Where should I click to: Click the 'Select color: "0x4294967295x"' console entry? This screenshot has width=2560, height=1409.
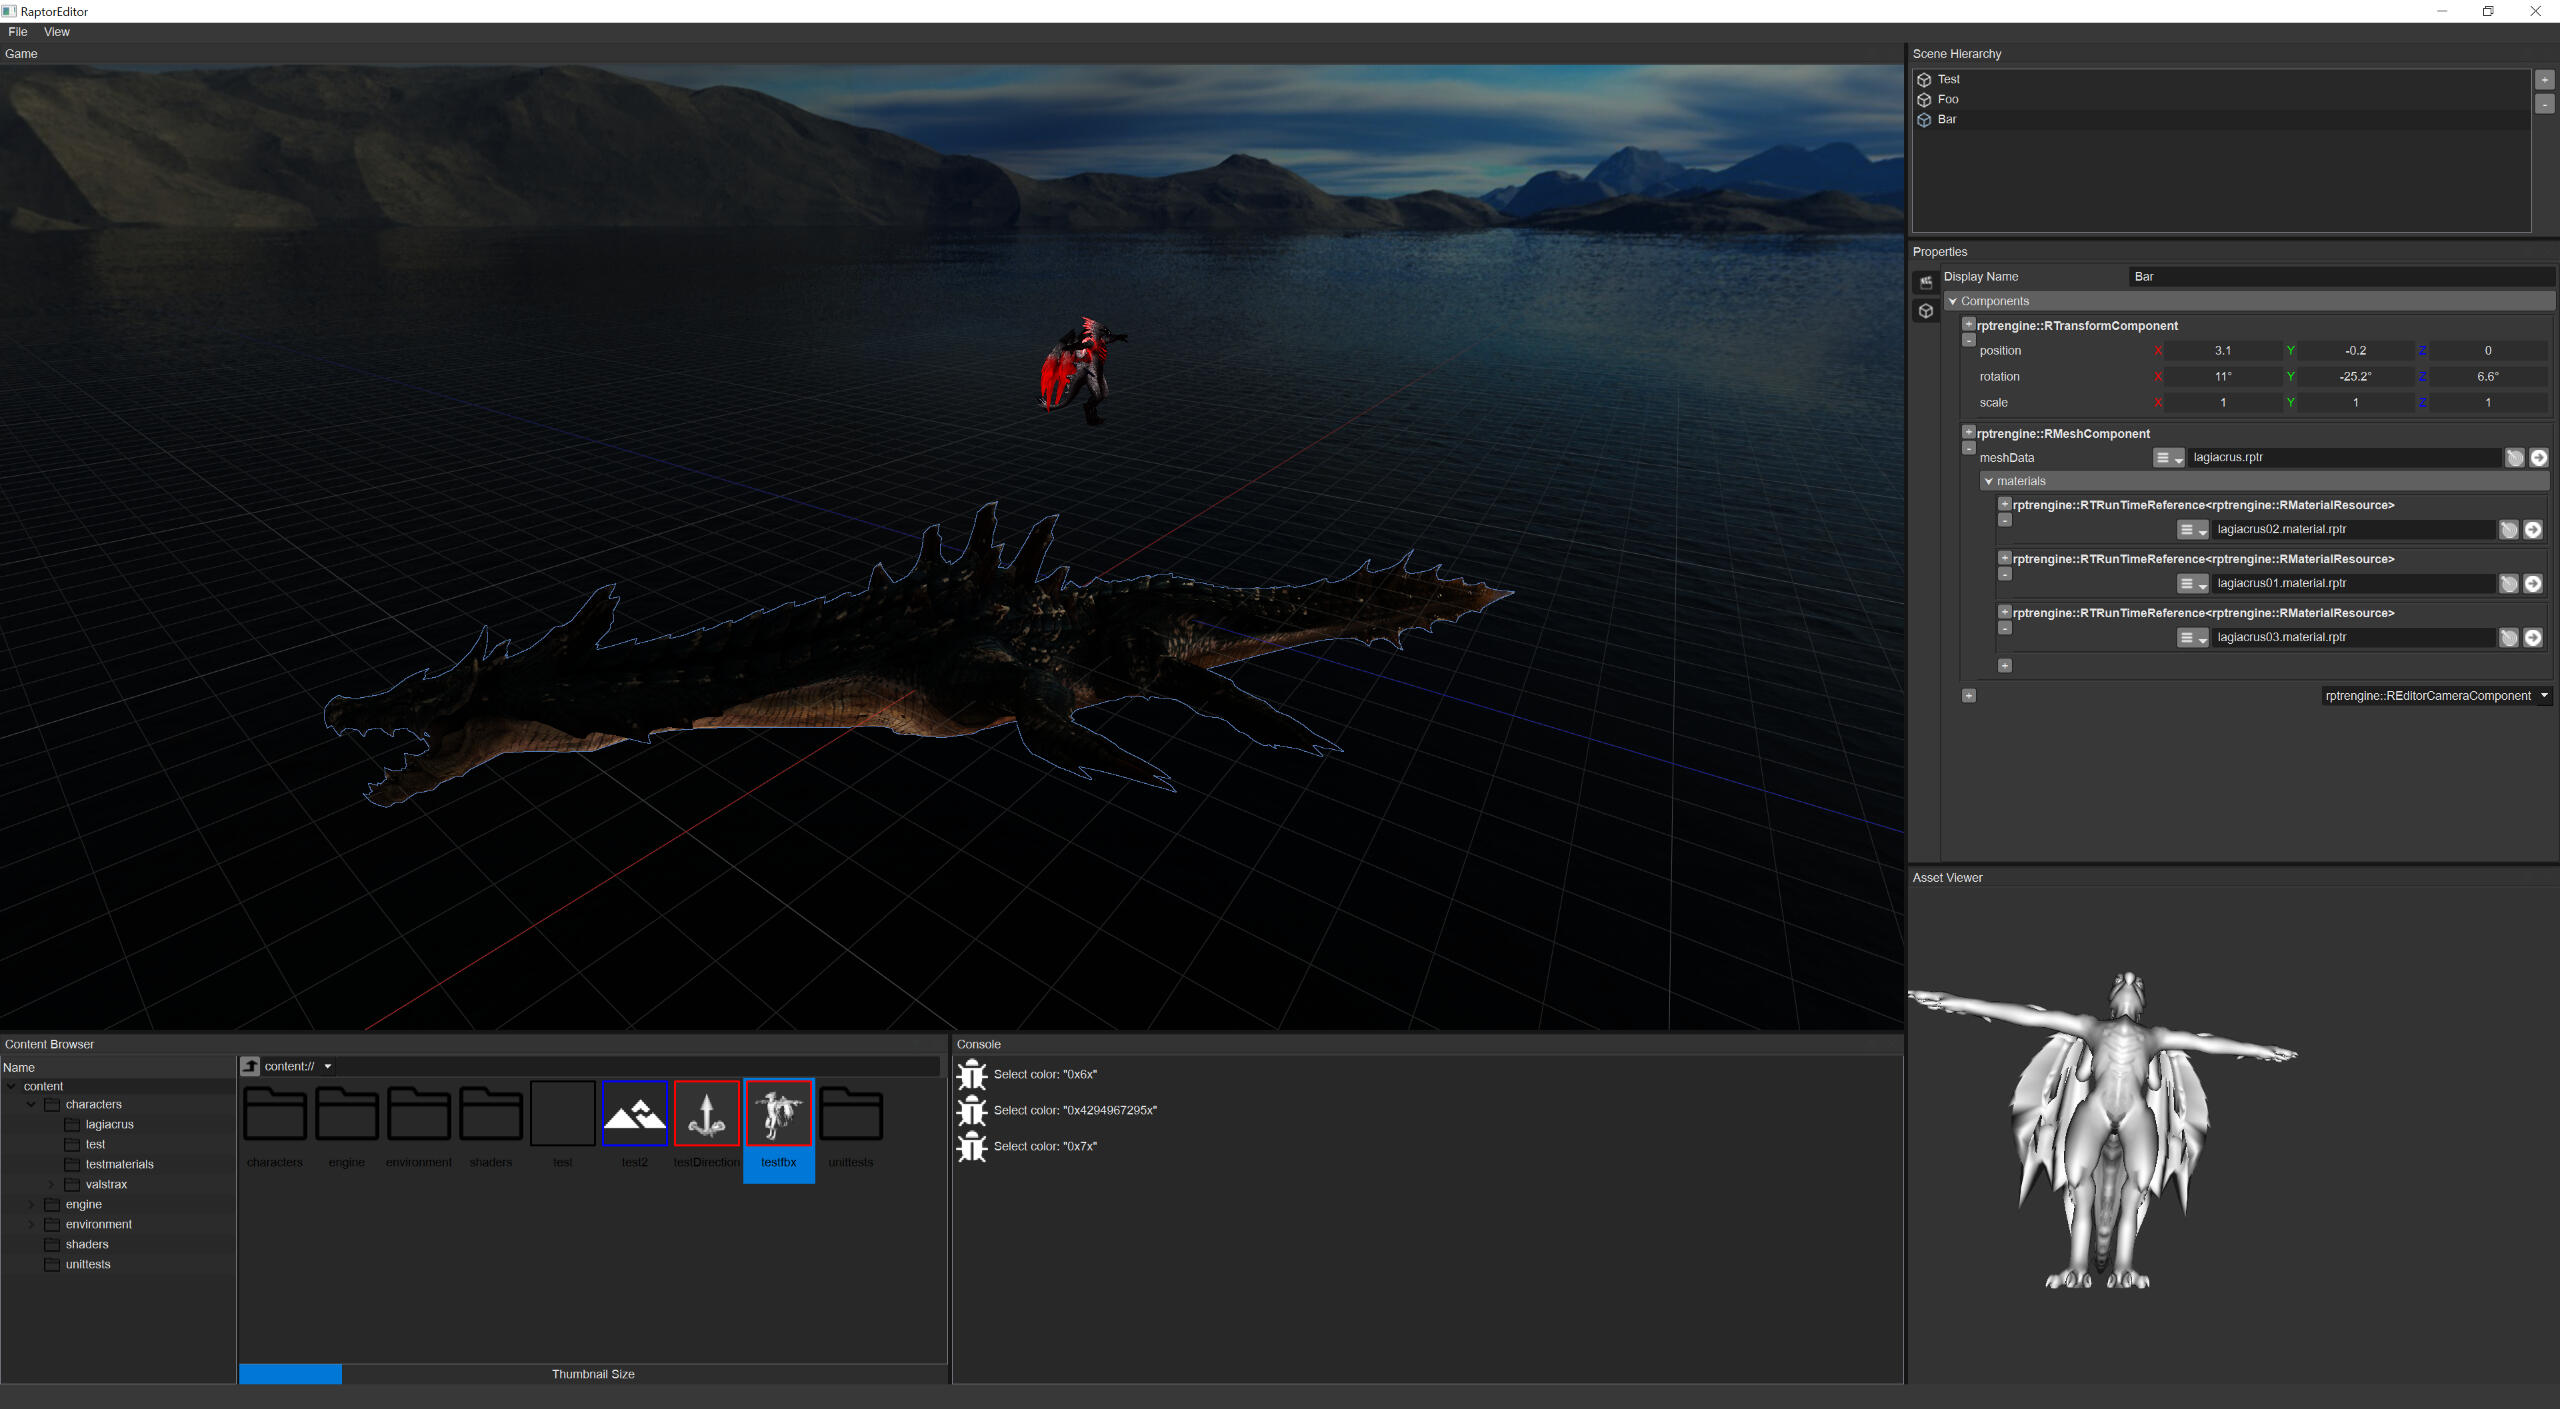pyautogui.click(x=1075, y=1111)
